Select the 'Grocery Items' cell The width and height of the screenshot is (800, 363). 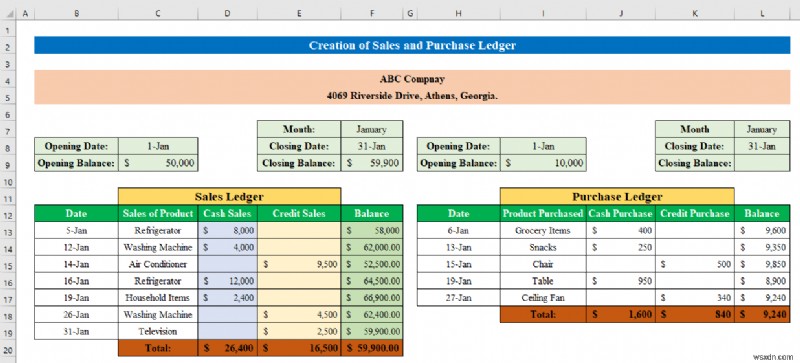[543, 230]
